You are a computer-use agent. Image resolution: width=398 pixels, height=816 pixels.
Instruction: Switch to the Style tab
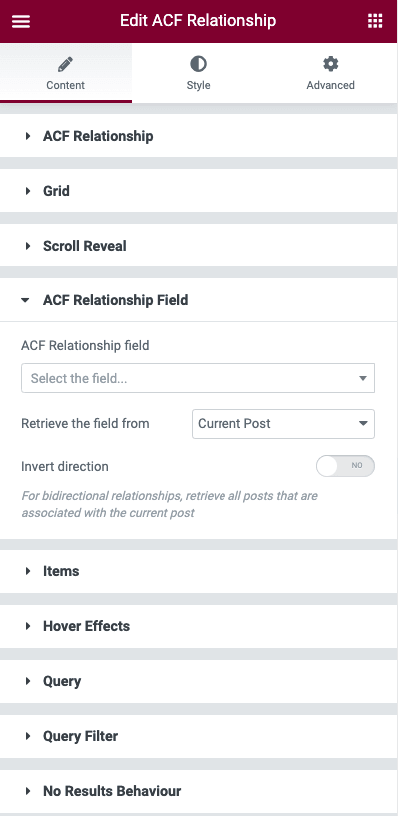tap(198, 73)
